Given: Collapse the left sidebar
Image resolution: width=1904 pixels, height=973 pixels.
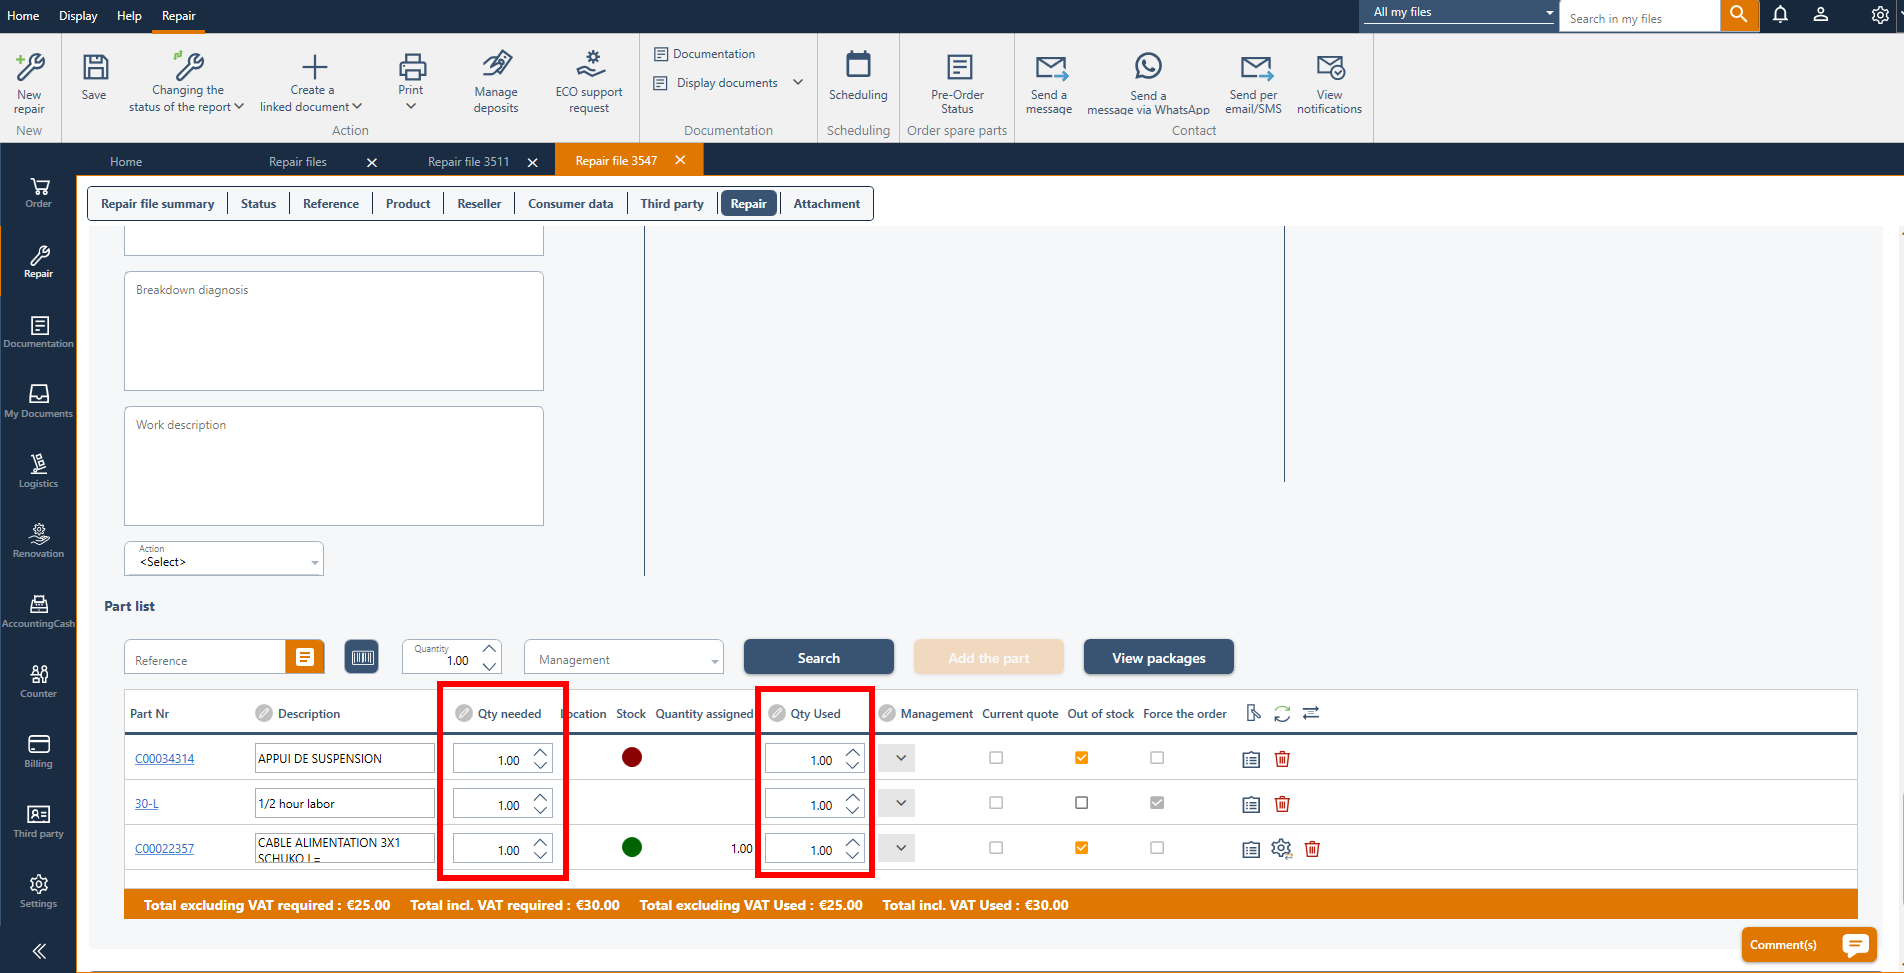Looking at the screenshot, I should 39,951.
